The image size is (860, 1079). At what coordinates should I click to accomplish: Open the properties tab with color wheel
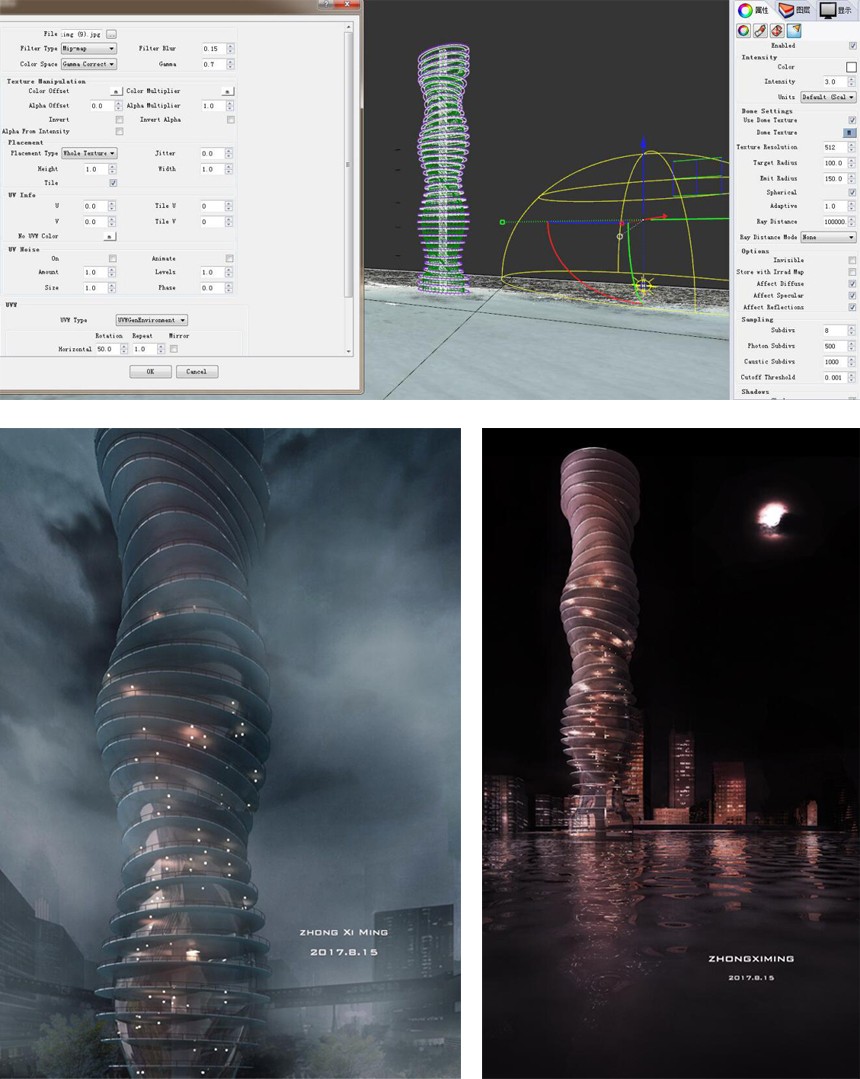(x=753, y=10)
